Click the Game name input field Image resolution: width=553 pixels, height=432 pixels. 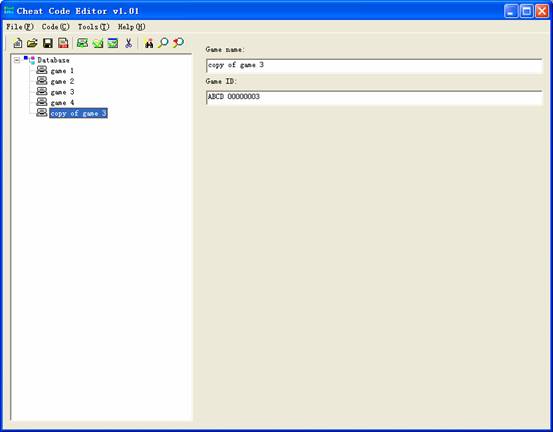(374, 66)
